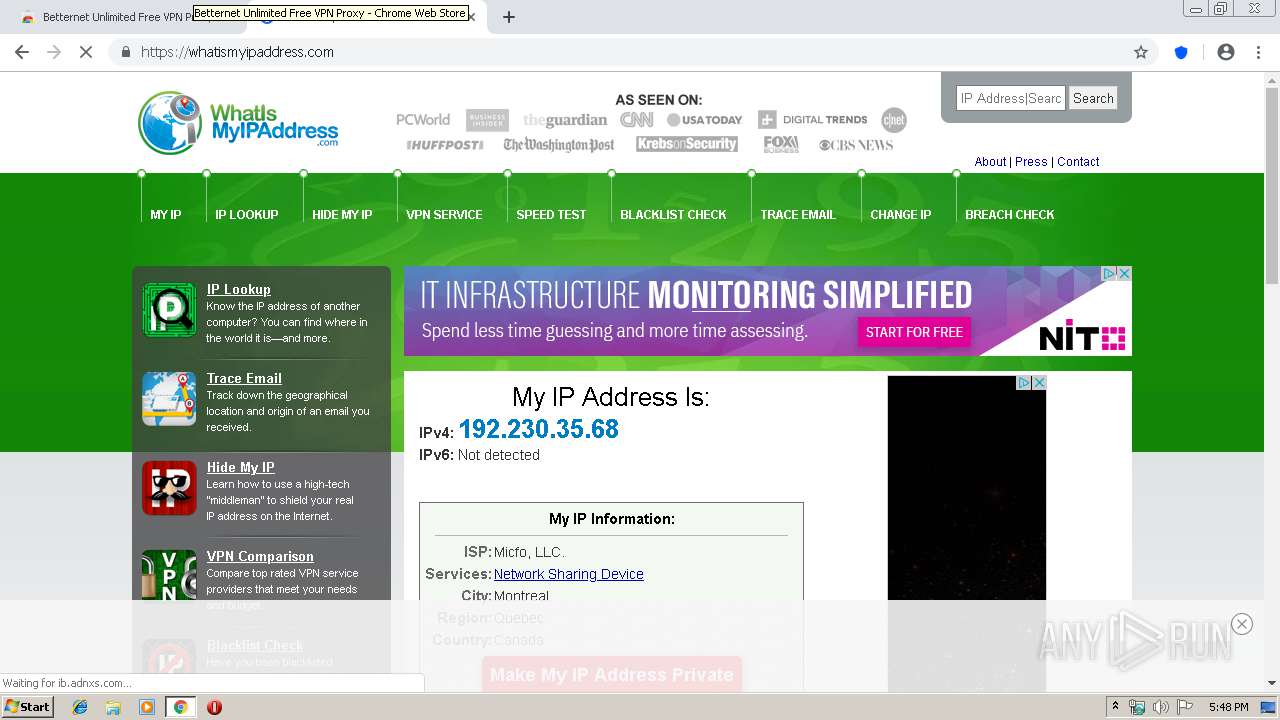The width and height of the screenshot is (1280, 720).
Task: Bookmark this page with the star icon
Action: pos(1141,52)
